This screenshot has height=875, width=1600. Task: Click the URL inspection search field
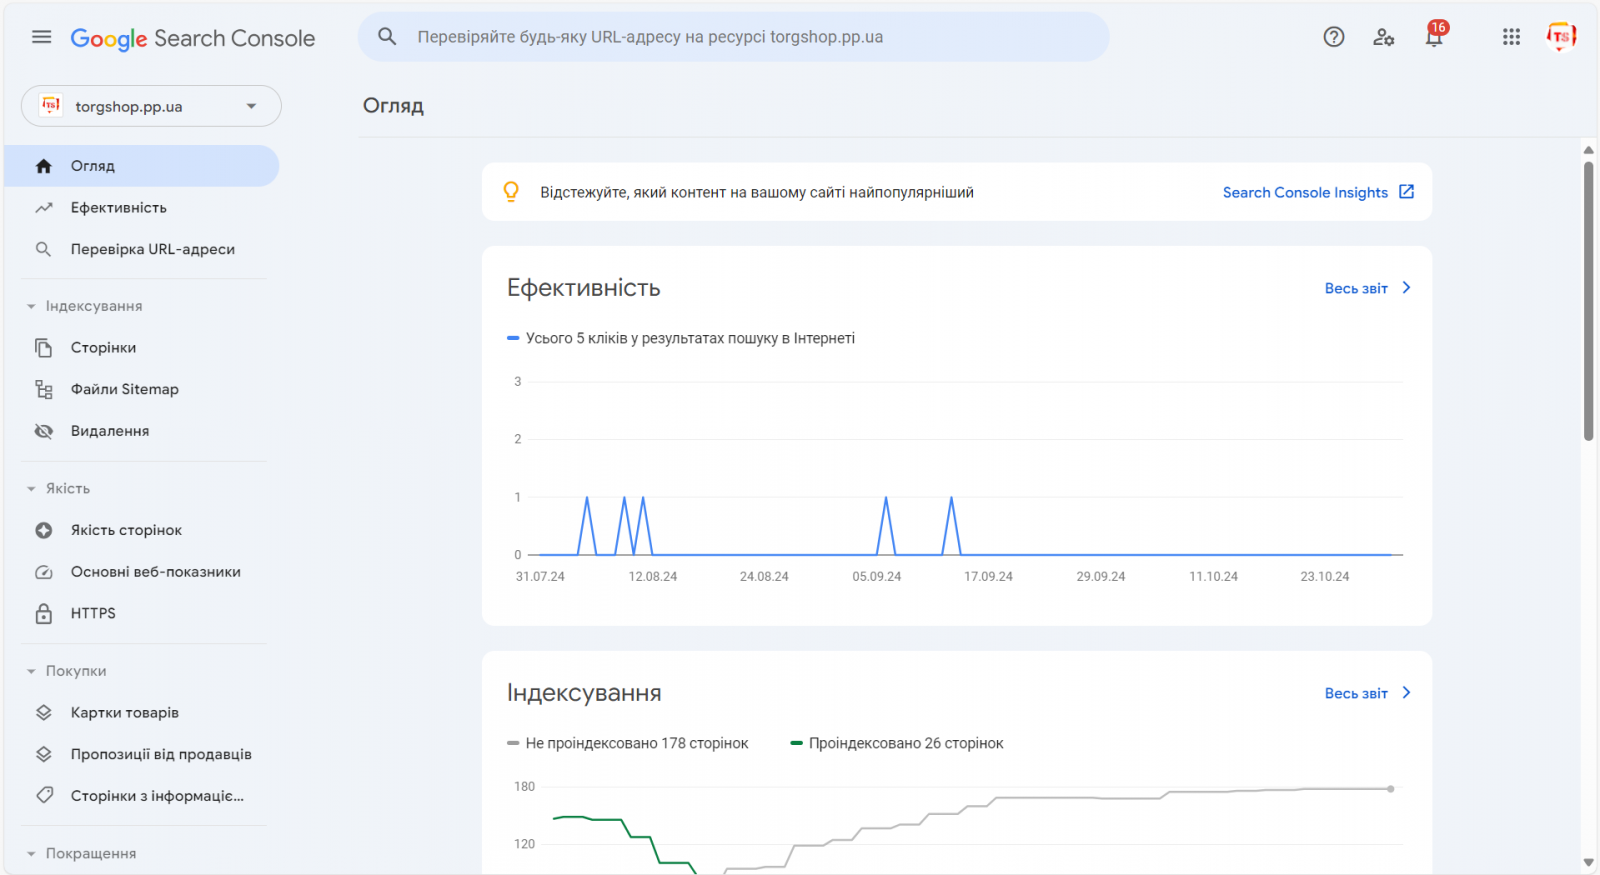733,37
